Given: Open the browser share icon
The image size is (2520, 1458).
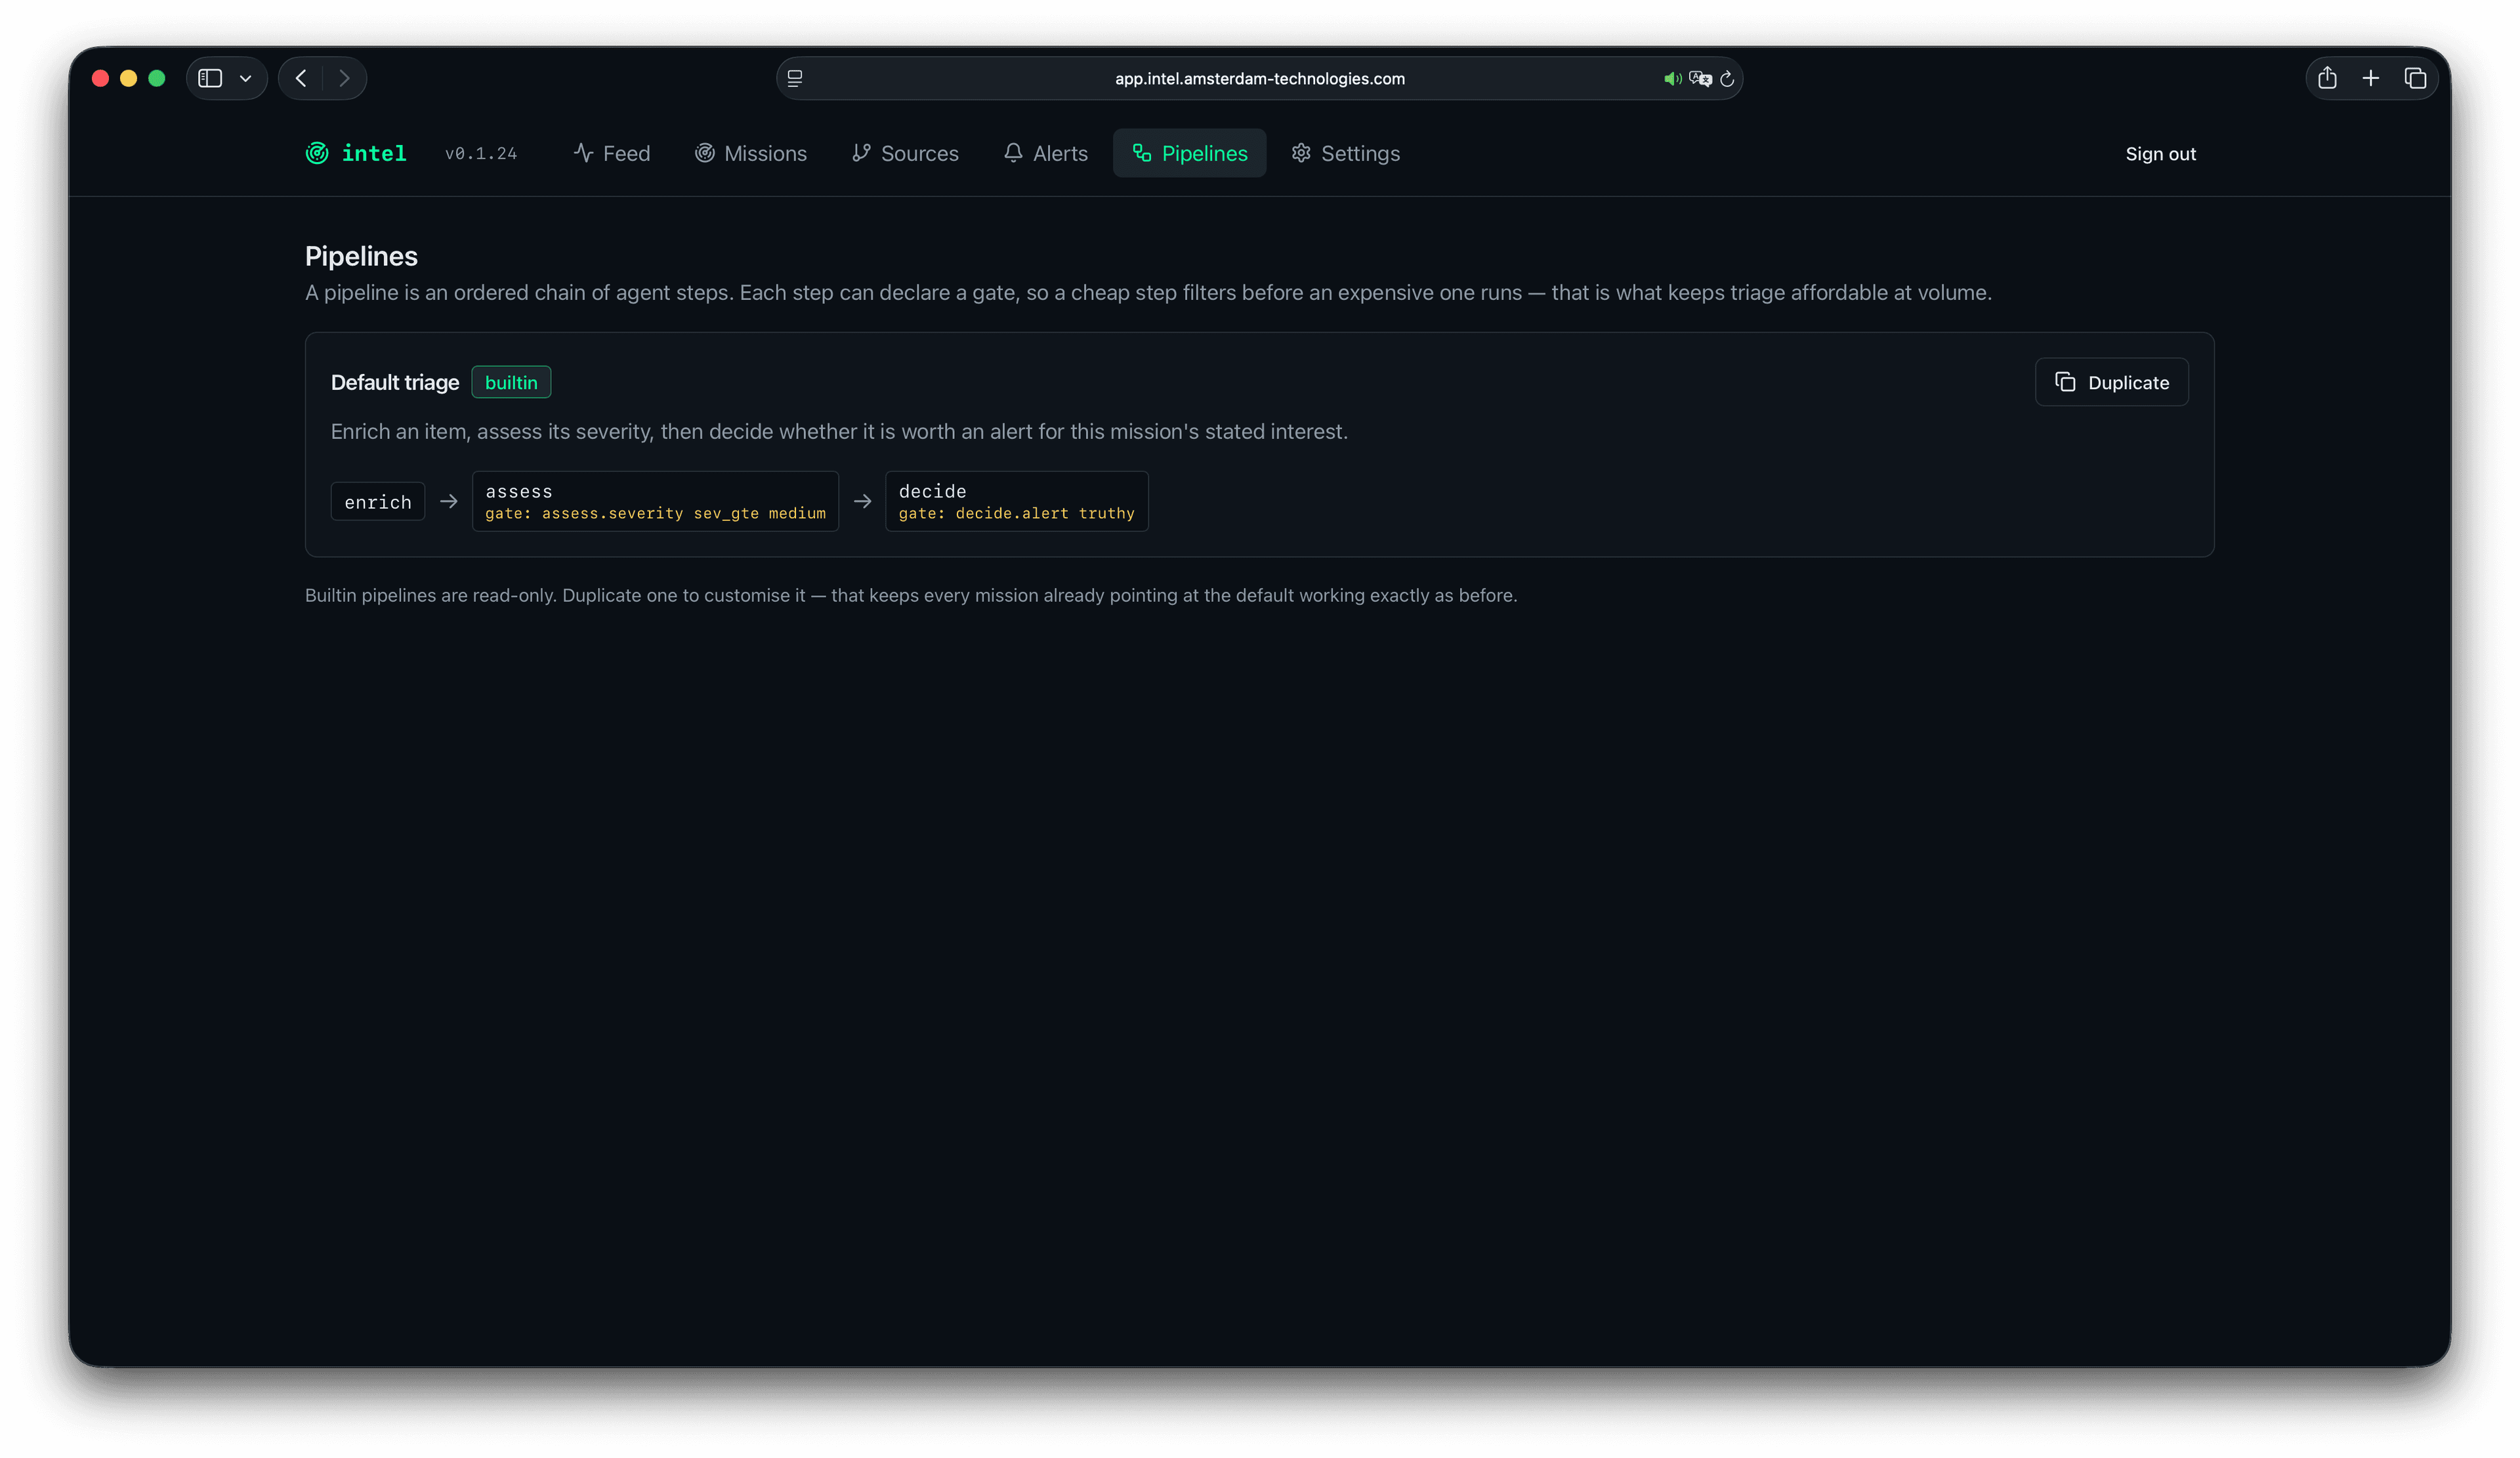Looking at the screenshot, I should tap(2327, 78).
